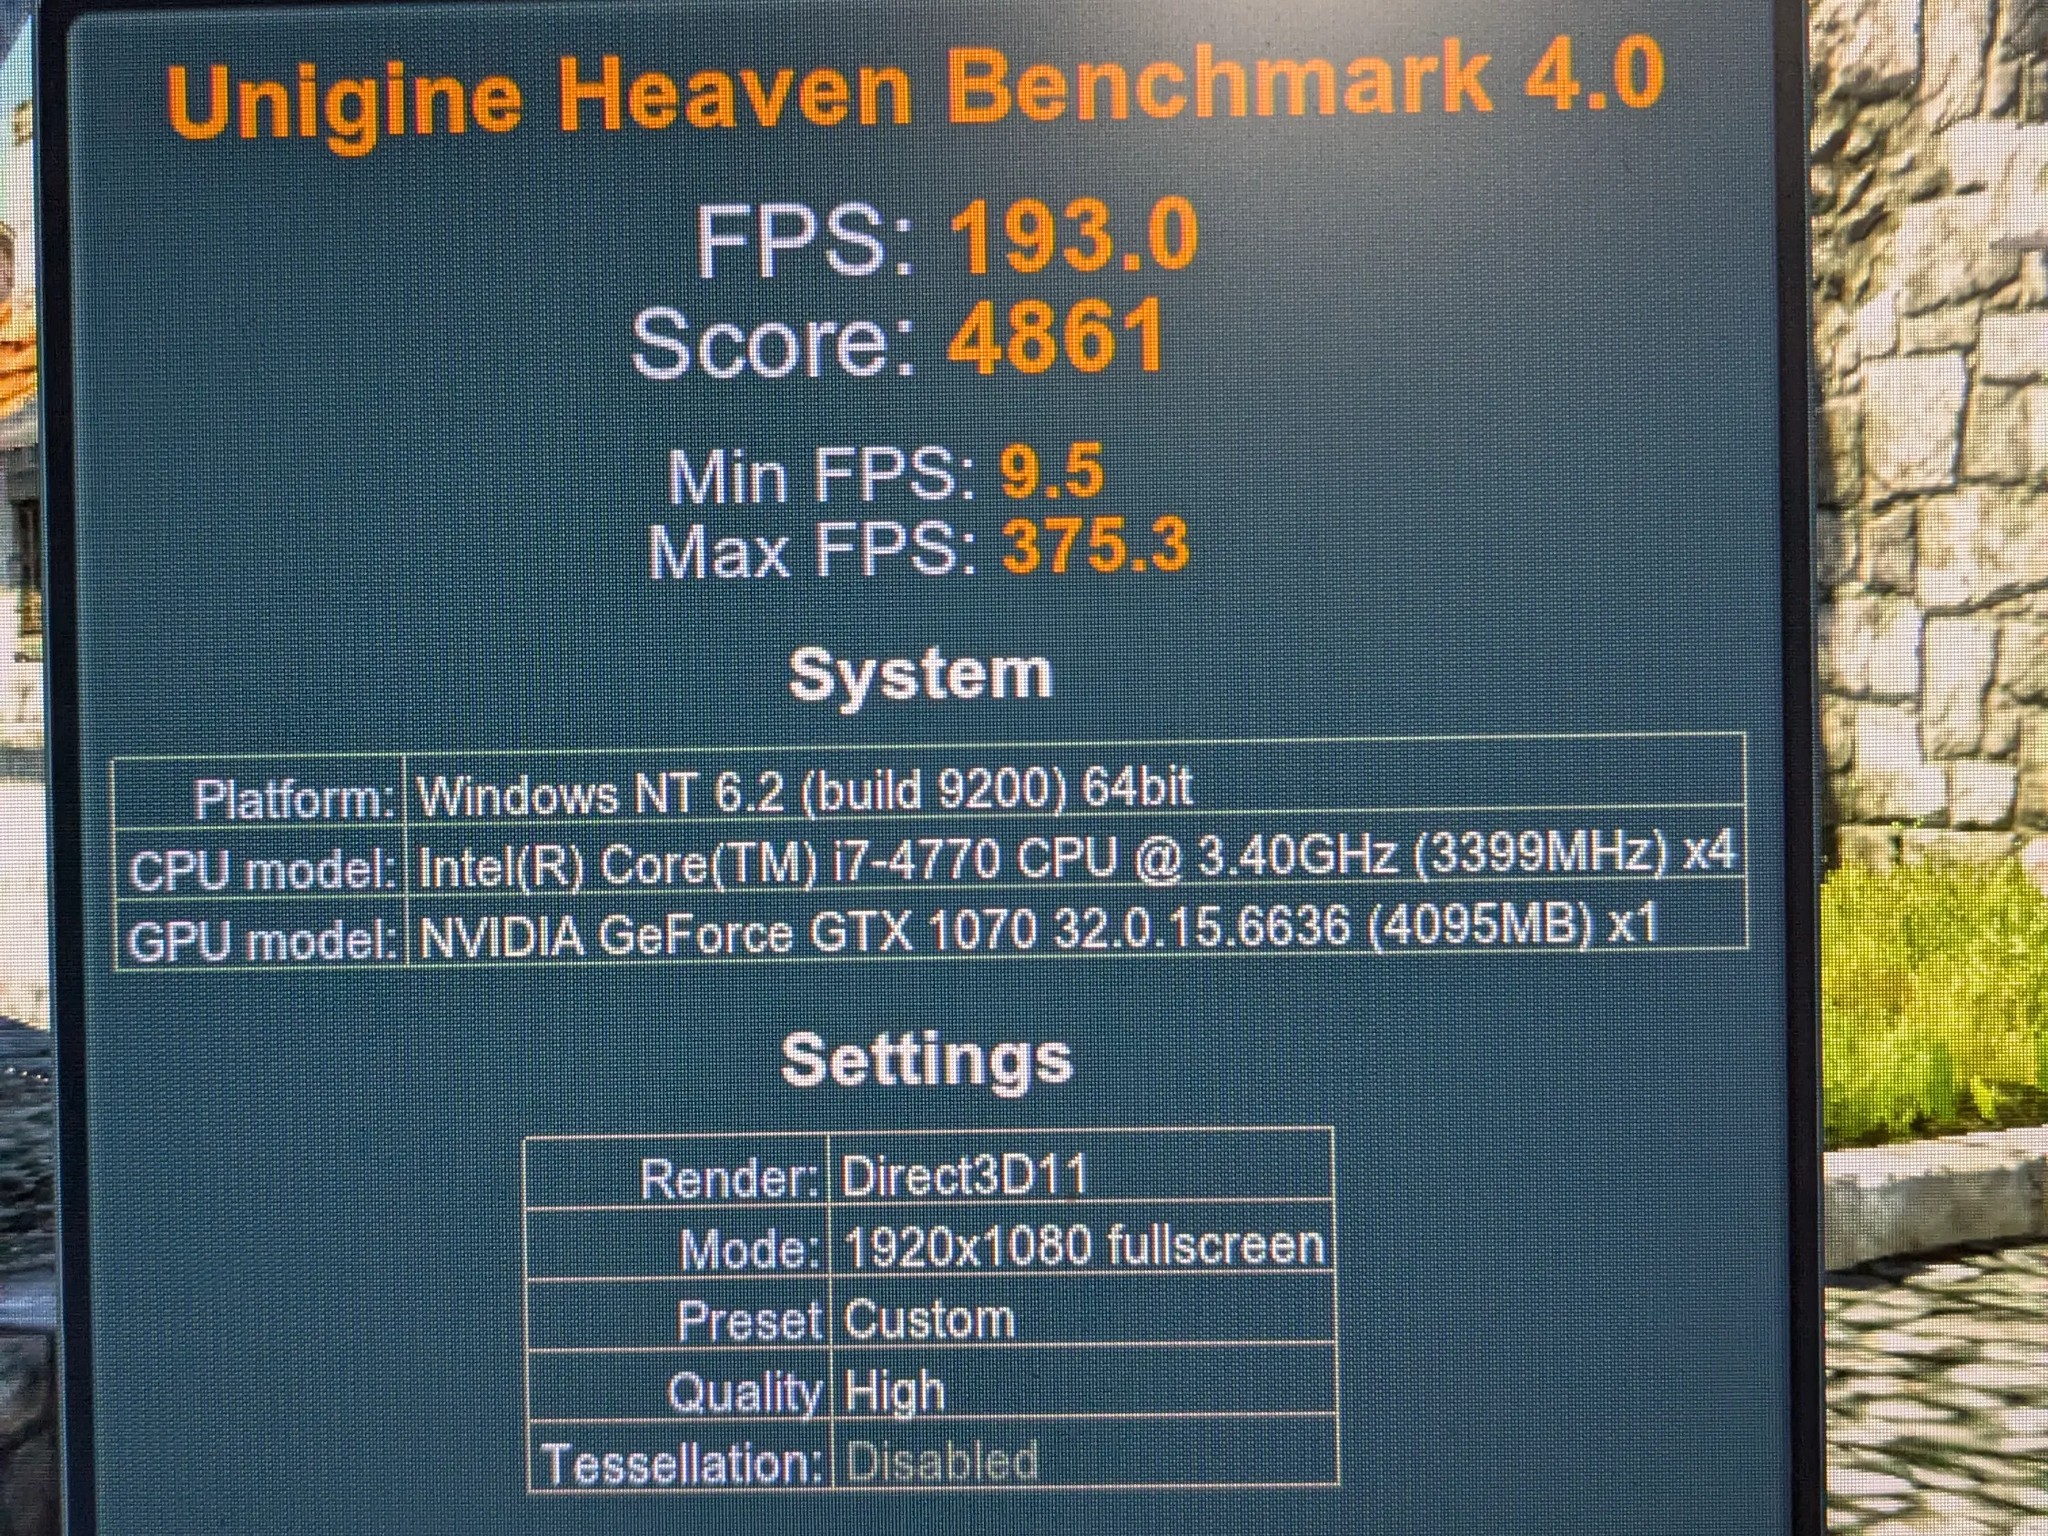Select the FPS value 193.0

[1073, 236]
